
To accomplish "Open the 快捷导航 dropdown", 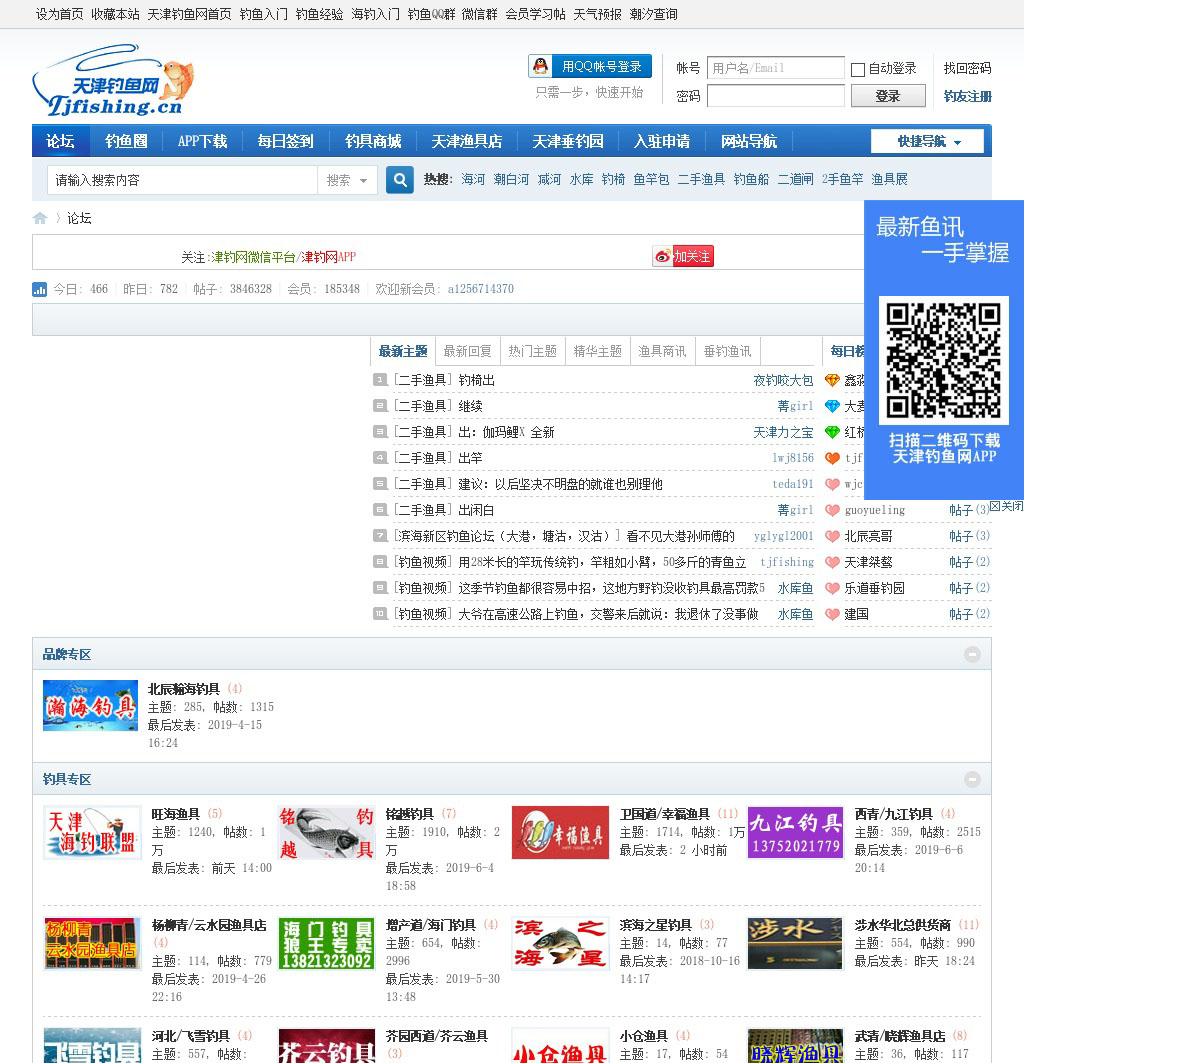I will (x=927, y=142).
